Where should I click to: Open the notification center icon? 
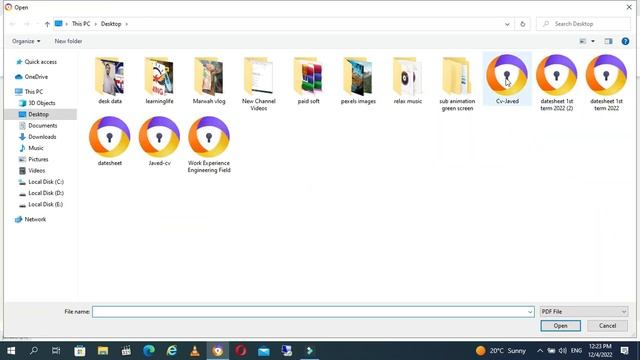tap(624, 351)
